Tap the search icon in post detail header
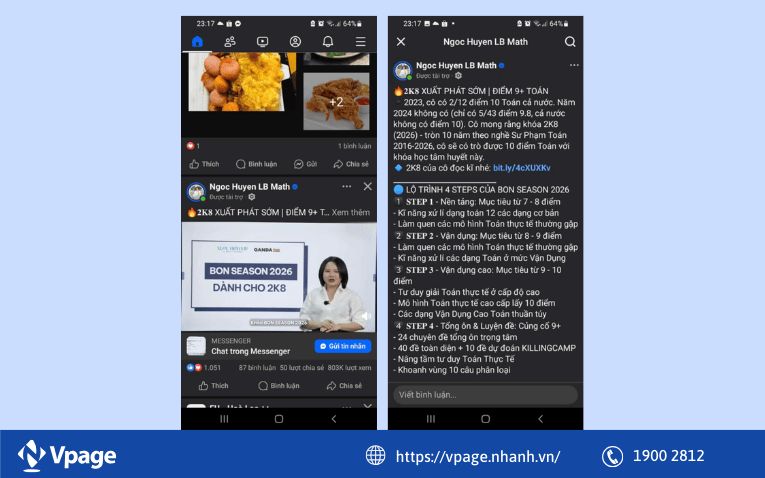This screenshot has height=478, width=765. (570, 42)
